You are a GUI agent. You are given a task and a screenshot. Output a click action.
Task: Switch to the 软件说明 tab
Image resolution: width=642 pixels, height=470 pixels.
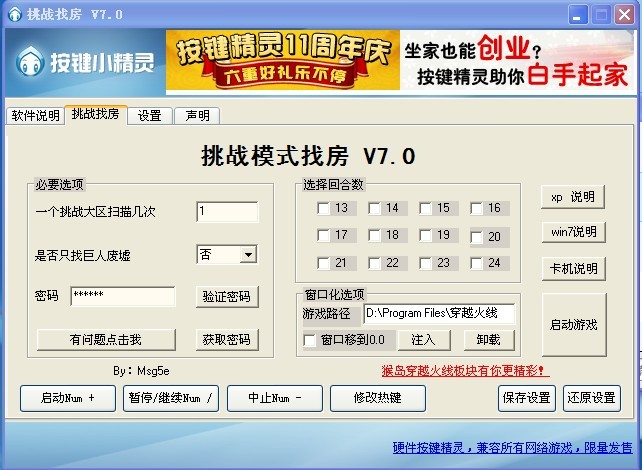tap(36, 115)
